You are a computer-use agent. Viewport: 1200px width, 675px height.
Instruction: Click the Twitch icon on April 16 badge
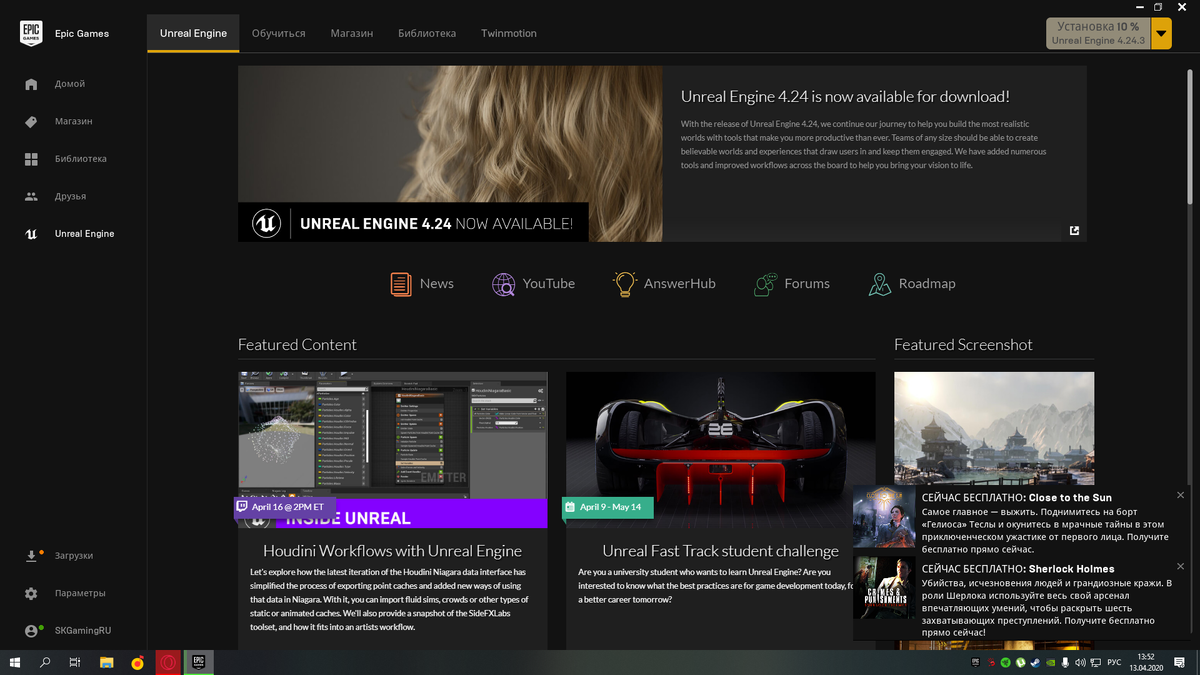[x=242, y=507]
